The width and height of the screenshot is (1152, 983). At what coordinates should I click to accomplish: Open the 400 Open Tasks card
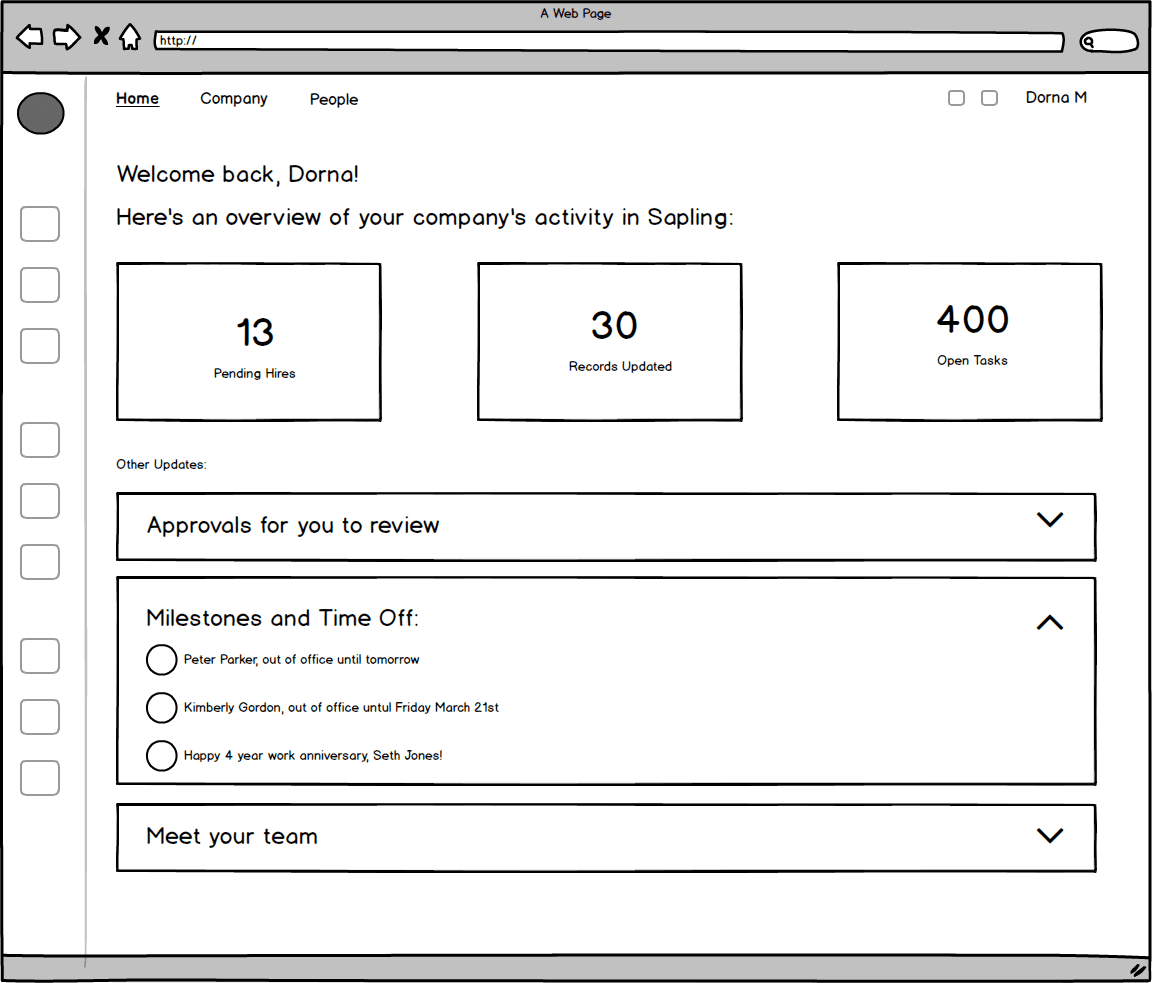click(970, 342)
